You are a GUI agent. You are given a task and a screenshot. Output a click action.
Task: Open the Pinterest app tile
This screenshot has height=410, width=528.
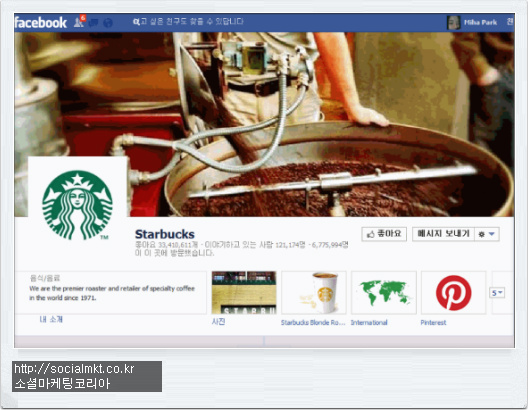coord(453,293)
